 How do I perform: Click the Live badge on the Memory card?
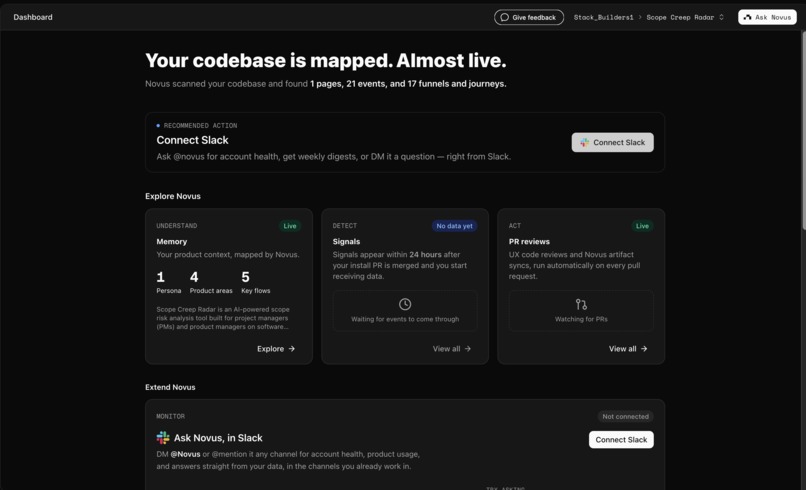pyautogui.click(x=290, y=226)
